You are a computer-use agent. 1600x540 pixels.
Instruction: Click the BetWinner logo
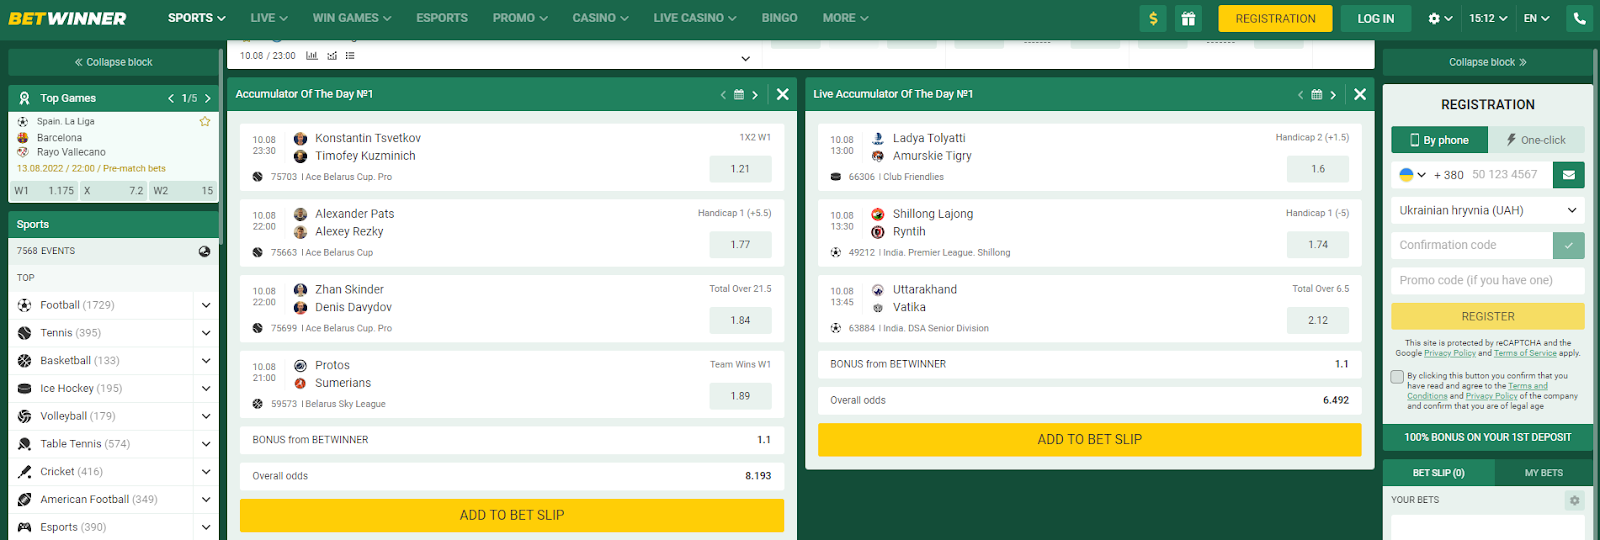(67, 18)
